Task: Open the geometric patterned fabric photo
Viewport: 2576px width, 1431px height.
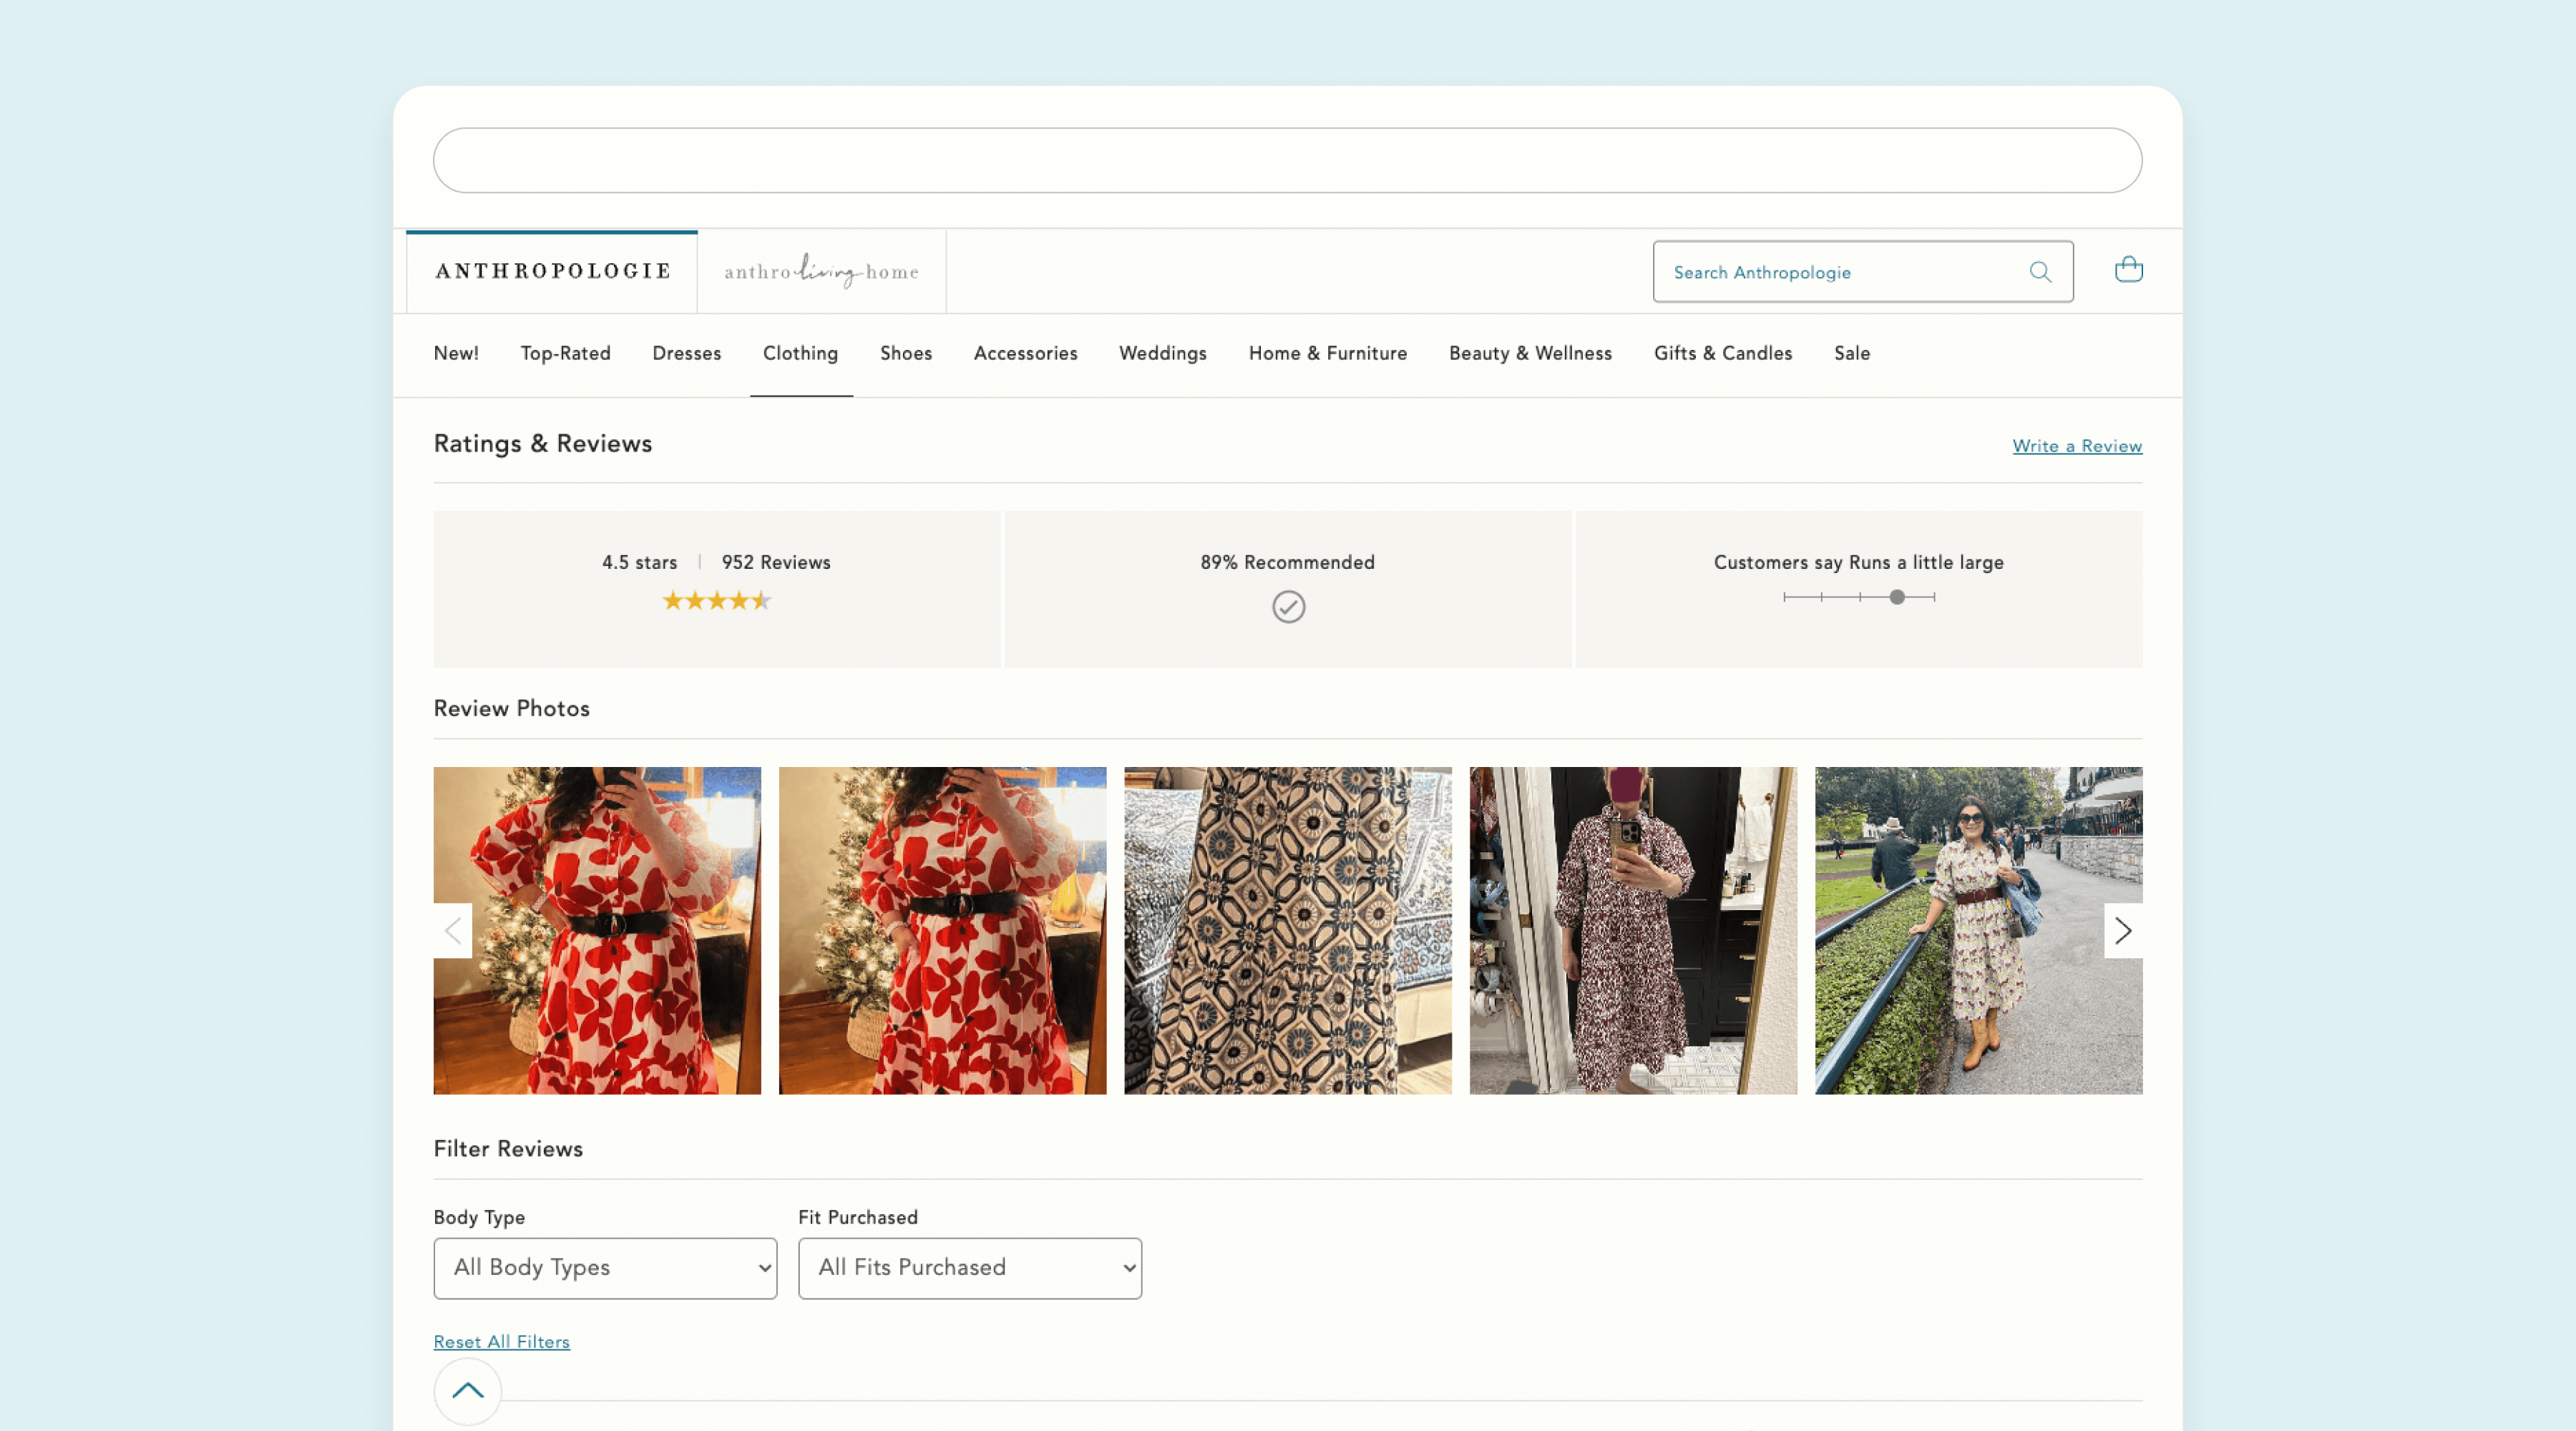Action: coord(1287,930)
